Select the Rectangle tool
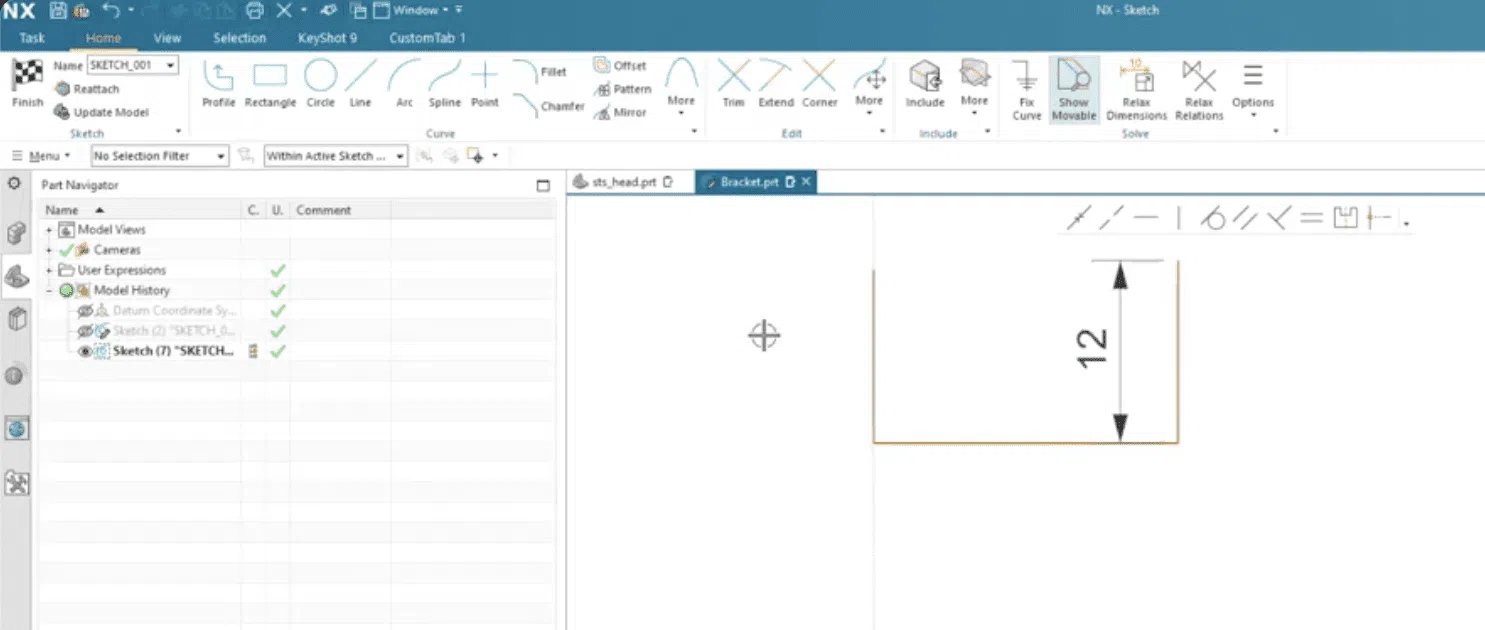 tap(270, 84)
